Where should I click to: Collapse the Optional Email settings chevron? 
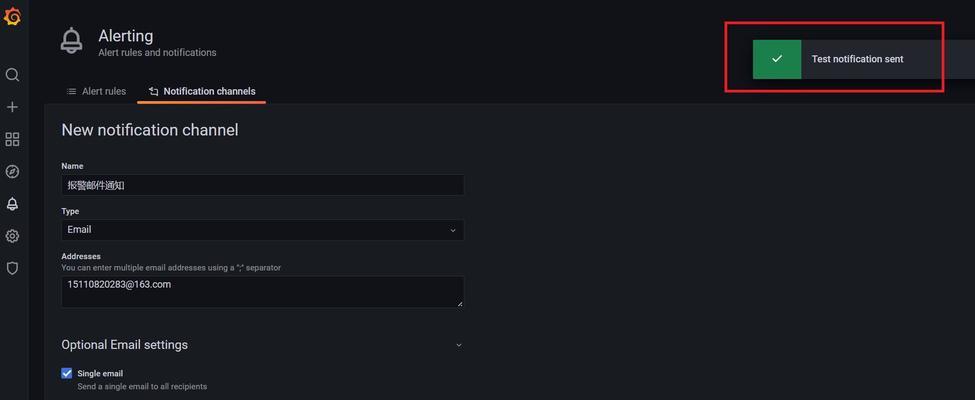click(x=459, y=345)
